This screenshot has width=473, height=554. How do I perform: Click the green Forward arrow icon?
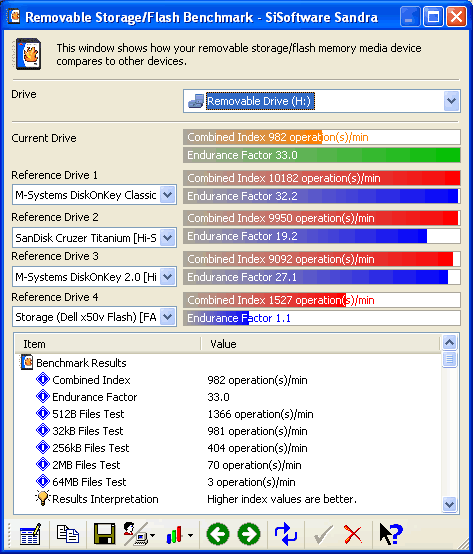(x=249, y=534)
